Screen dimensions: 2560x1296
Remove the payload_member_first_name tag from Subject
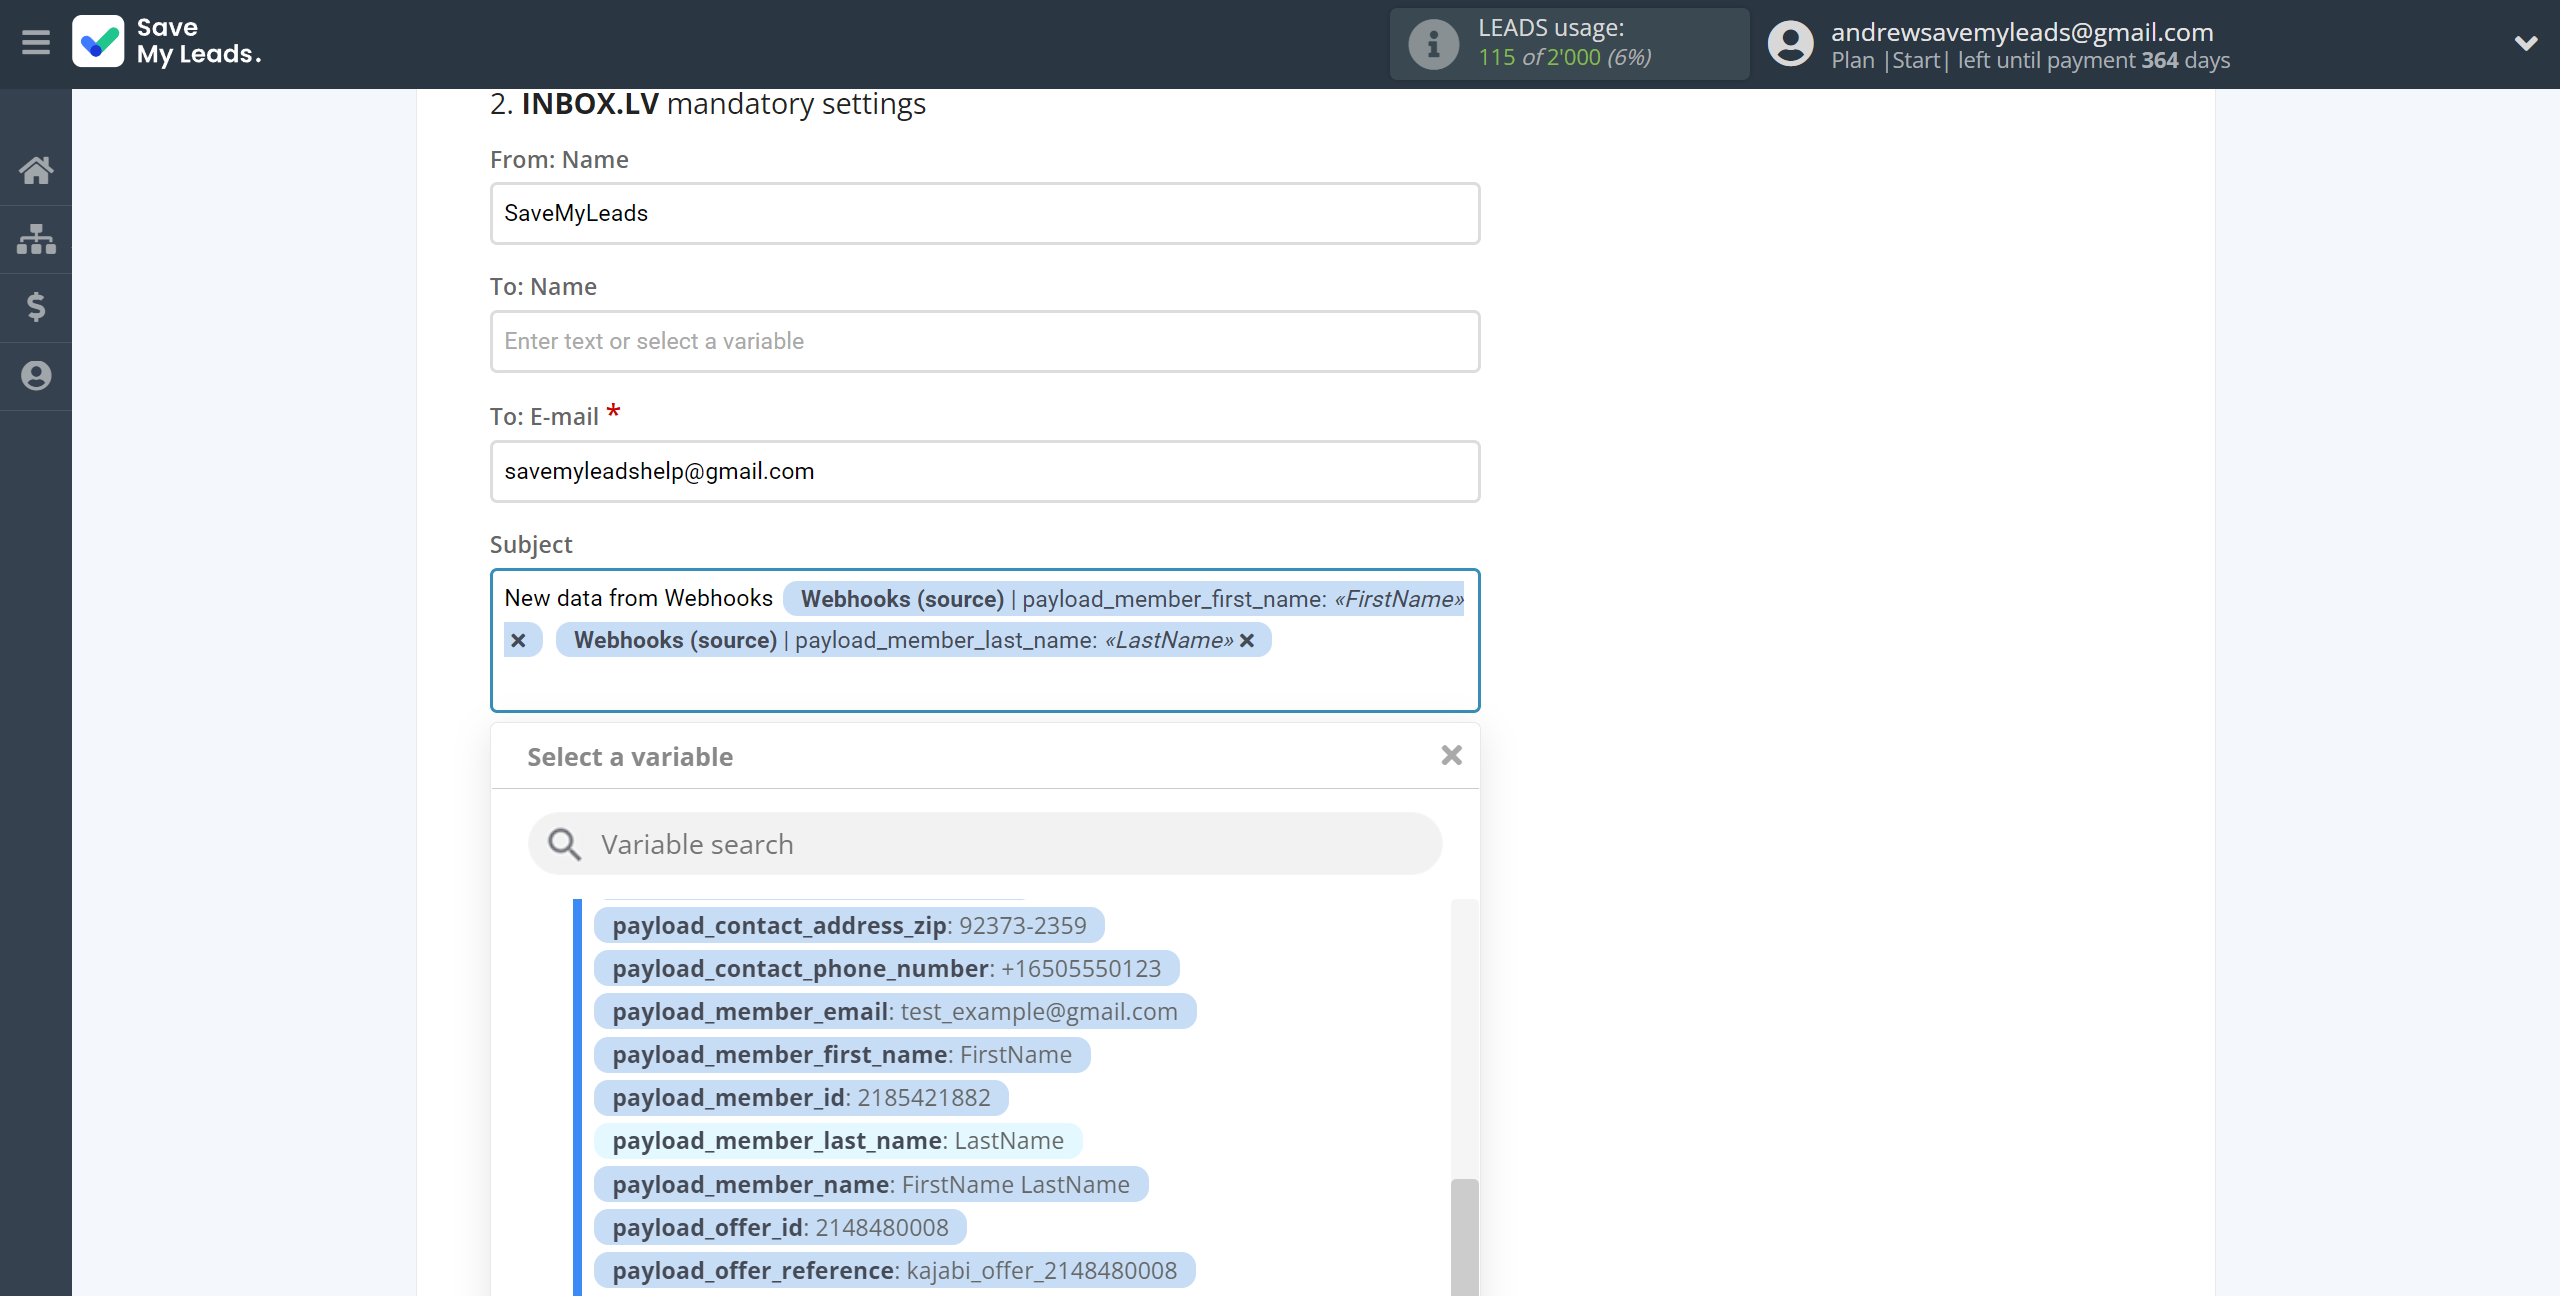(518, 640)
